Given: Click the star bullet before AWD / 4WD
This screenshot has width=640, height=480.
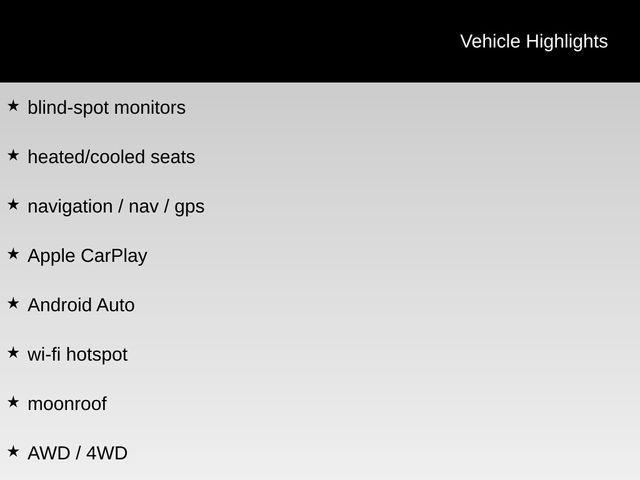Looking at the screenshot, I should click(13, 452).
